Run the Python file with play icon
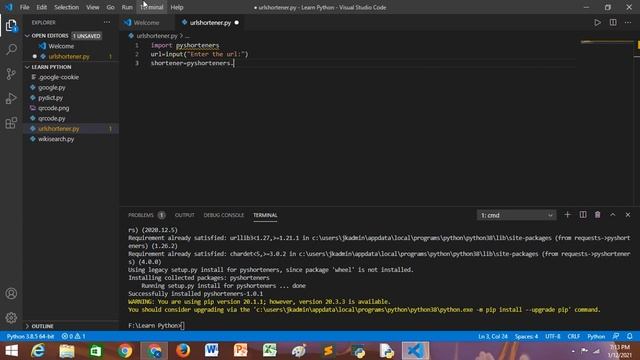The height and width of the screenshot is (360, 640). [597, 22]
